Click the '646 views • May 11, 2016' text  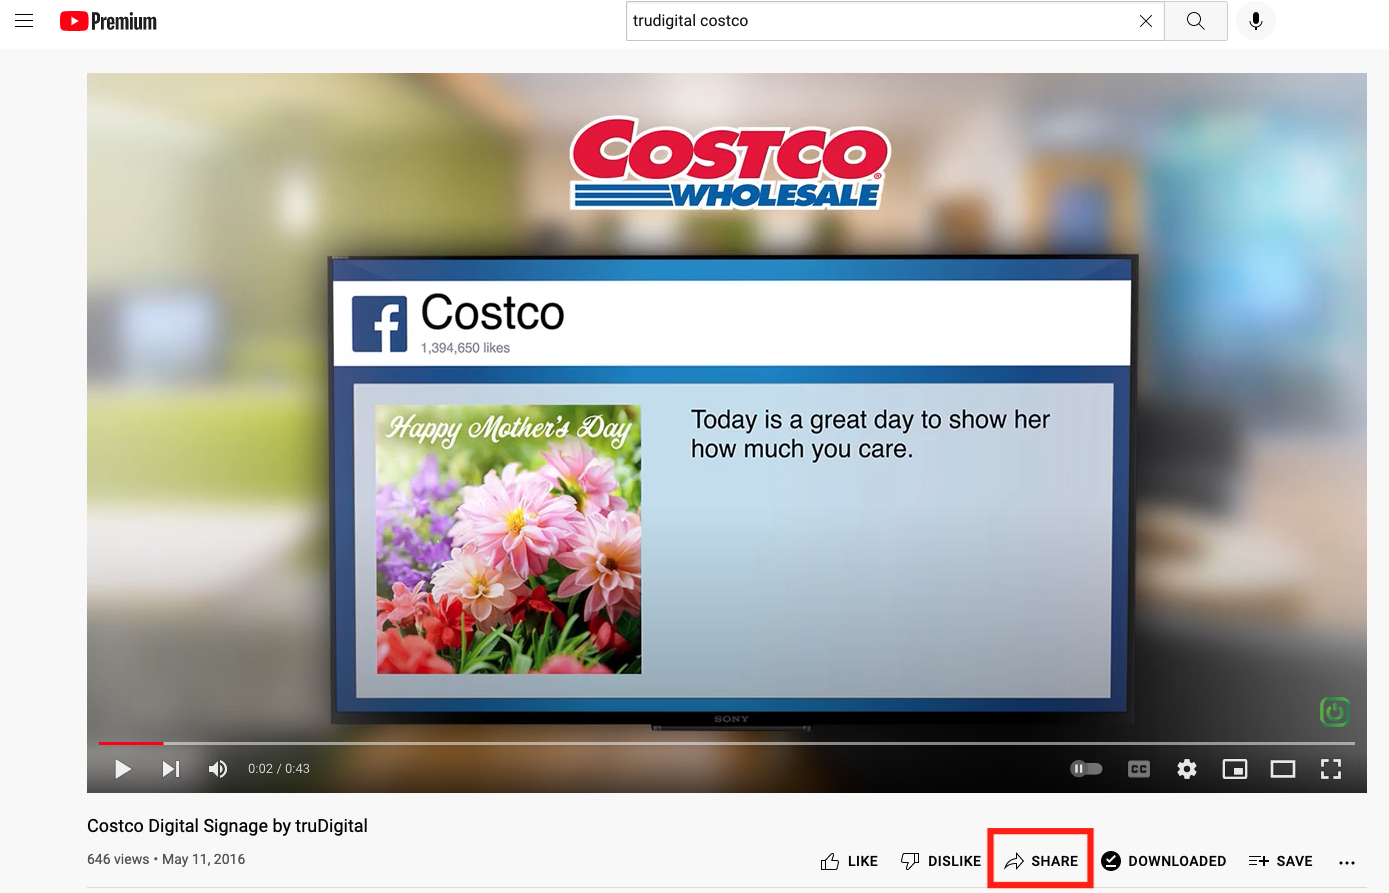pos(166,859)
